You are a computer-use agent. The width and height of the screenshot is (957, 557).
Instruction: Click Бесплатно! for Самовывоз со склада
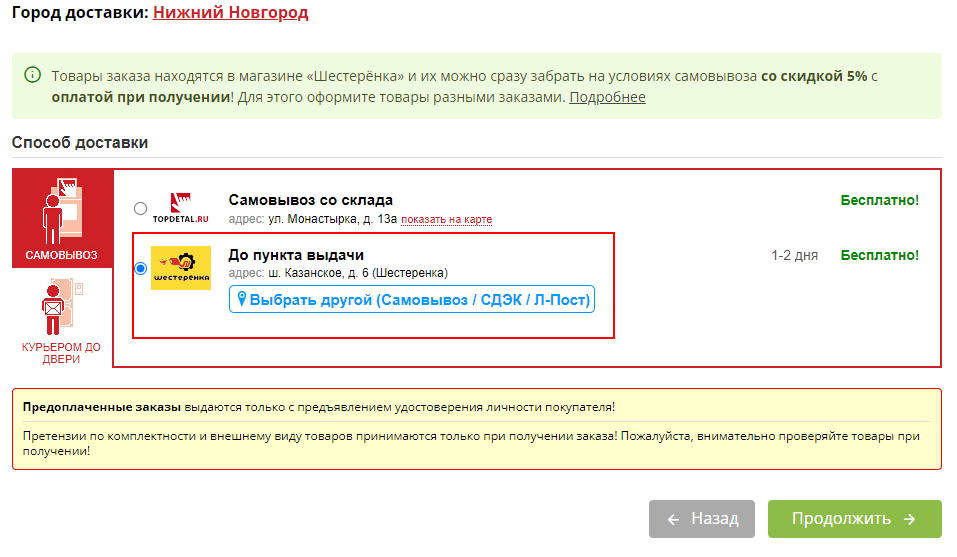click(x=879, y=200)
